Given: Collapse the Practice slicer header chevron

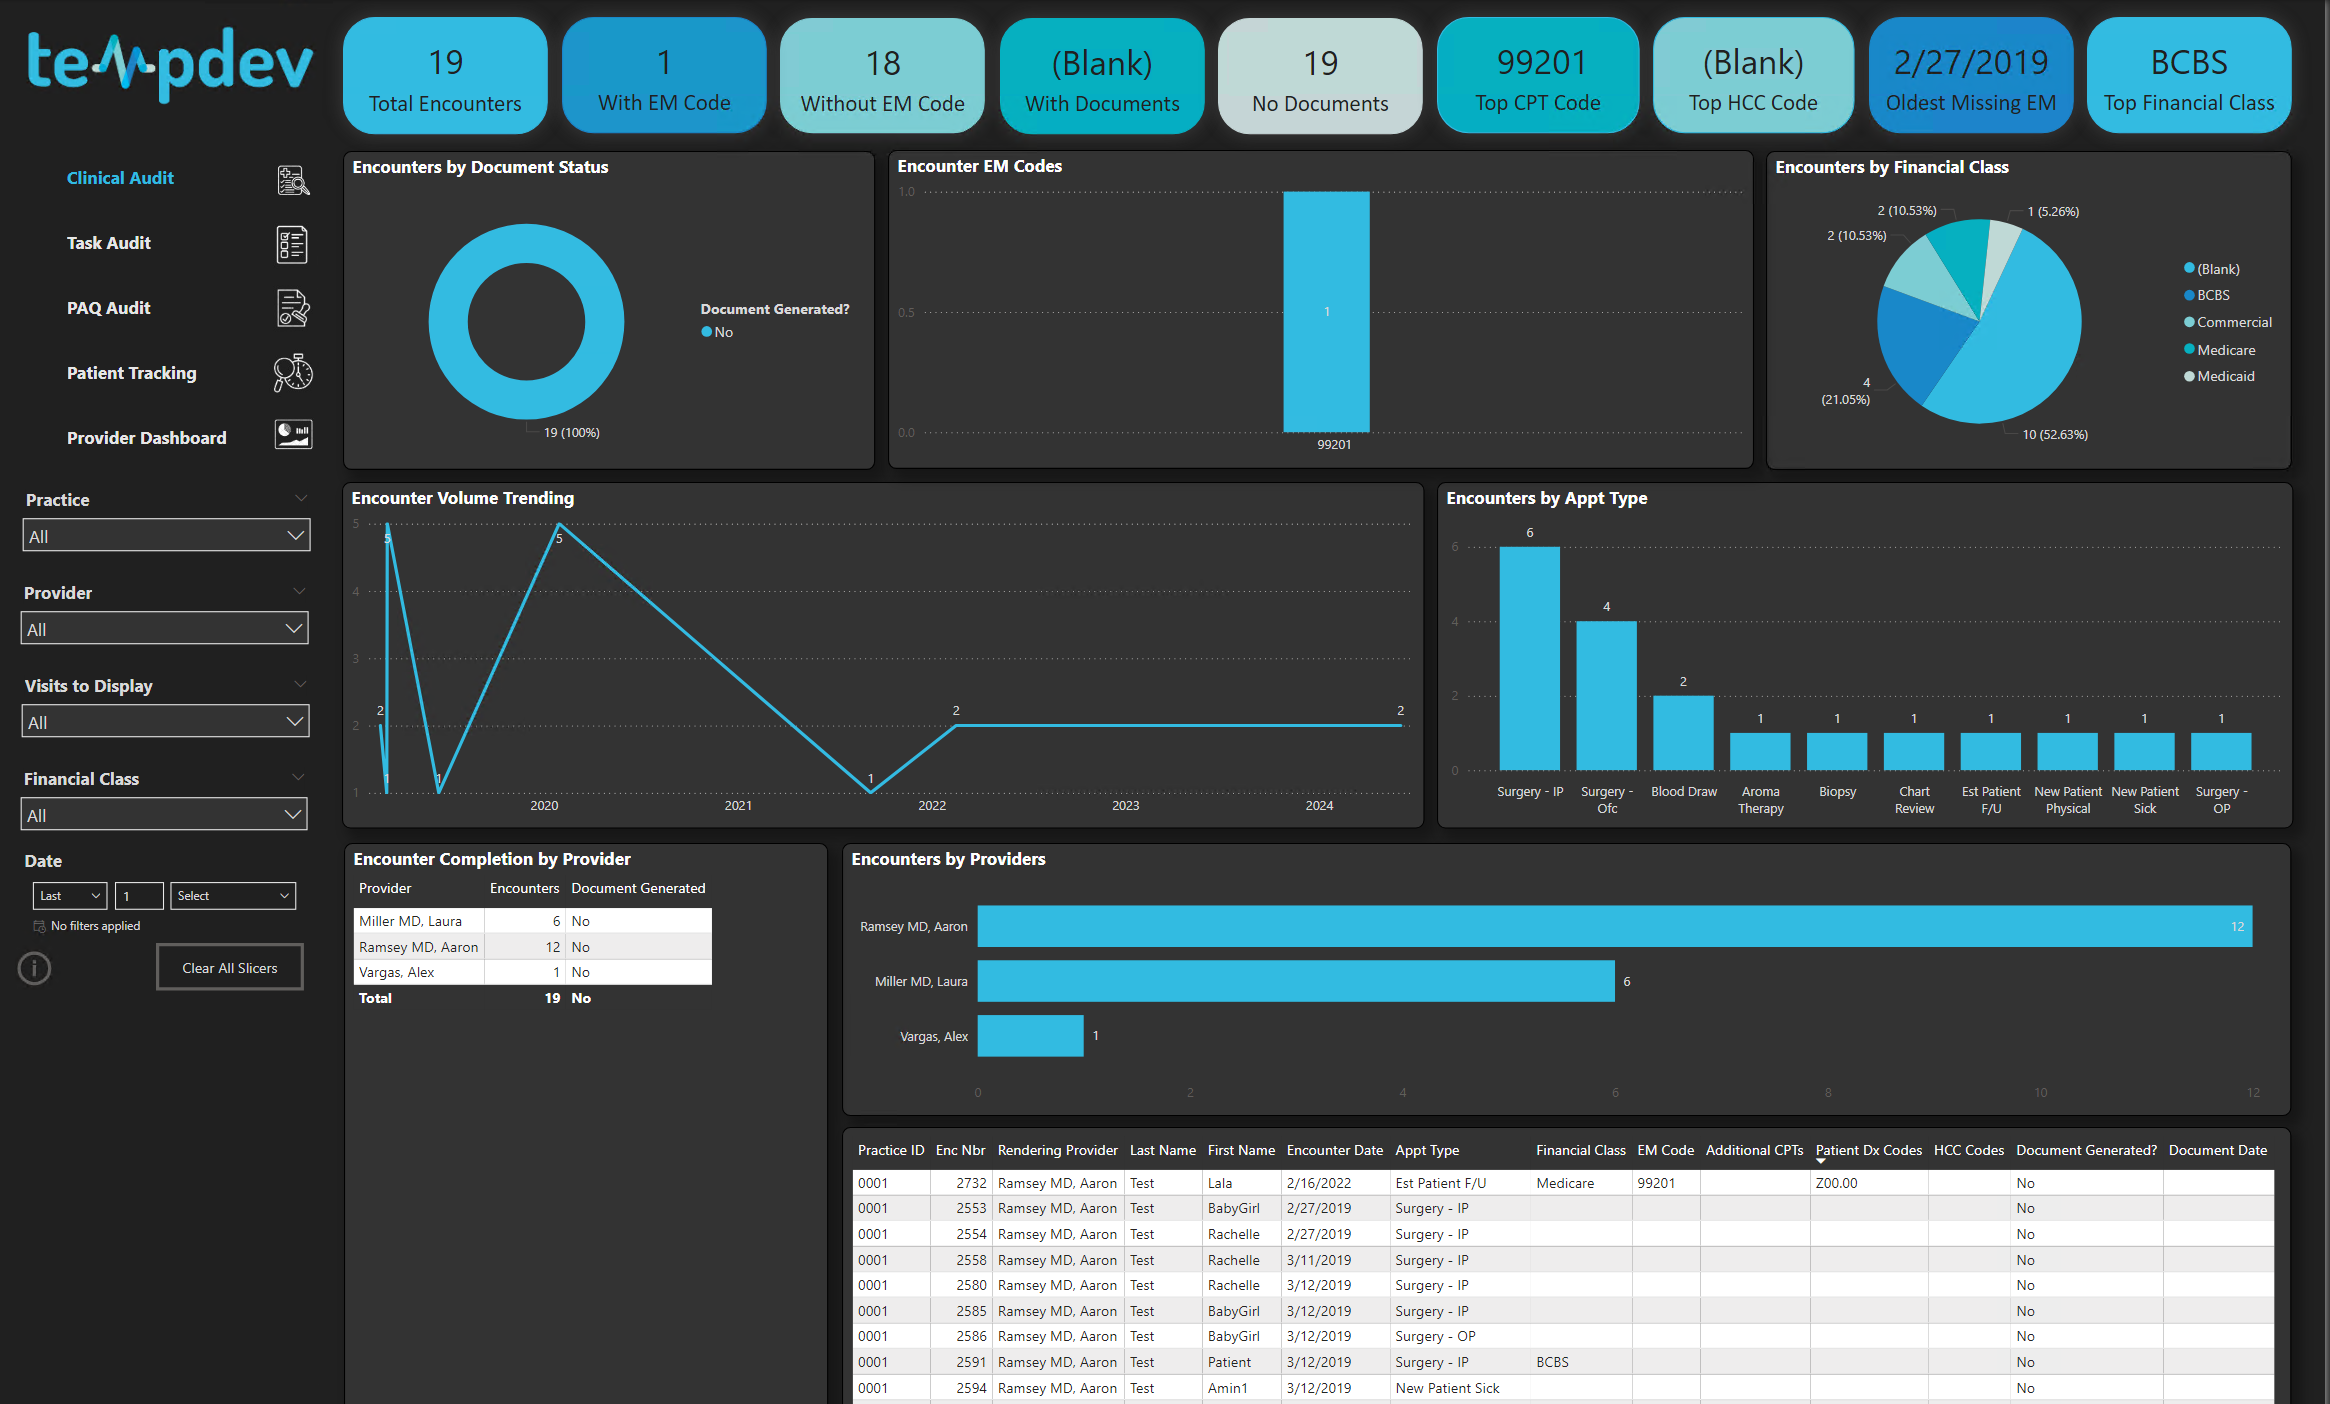Looking at the screenshot, I should click(301, 498).
